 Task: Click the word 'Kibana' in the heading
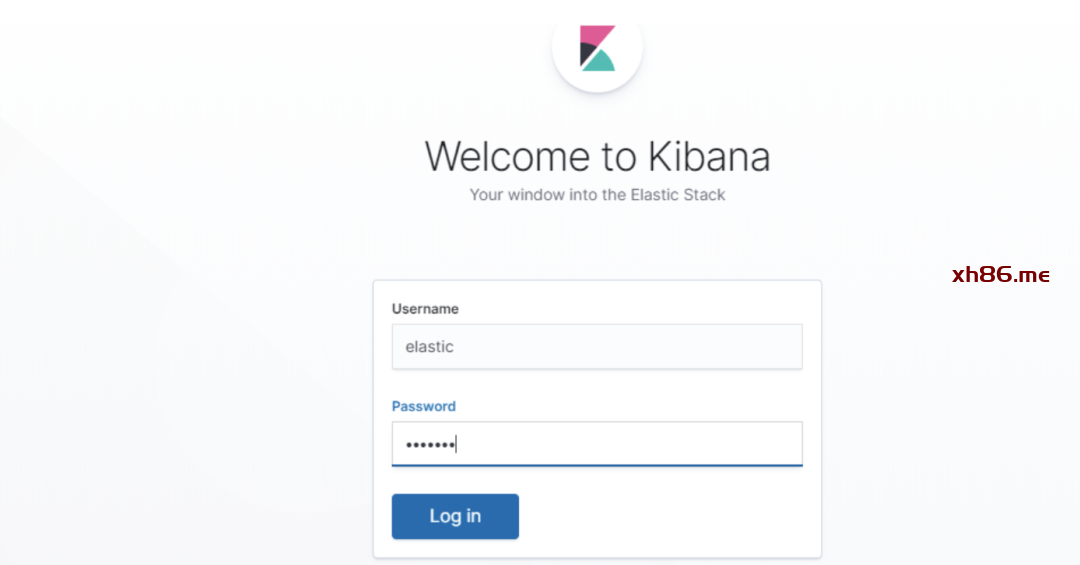tap(708, 157)
